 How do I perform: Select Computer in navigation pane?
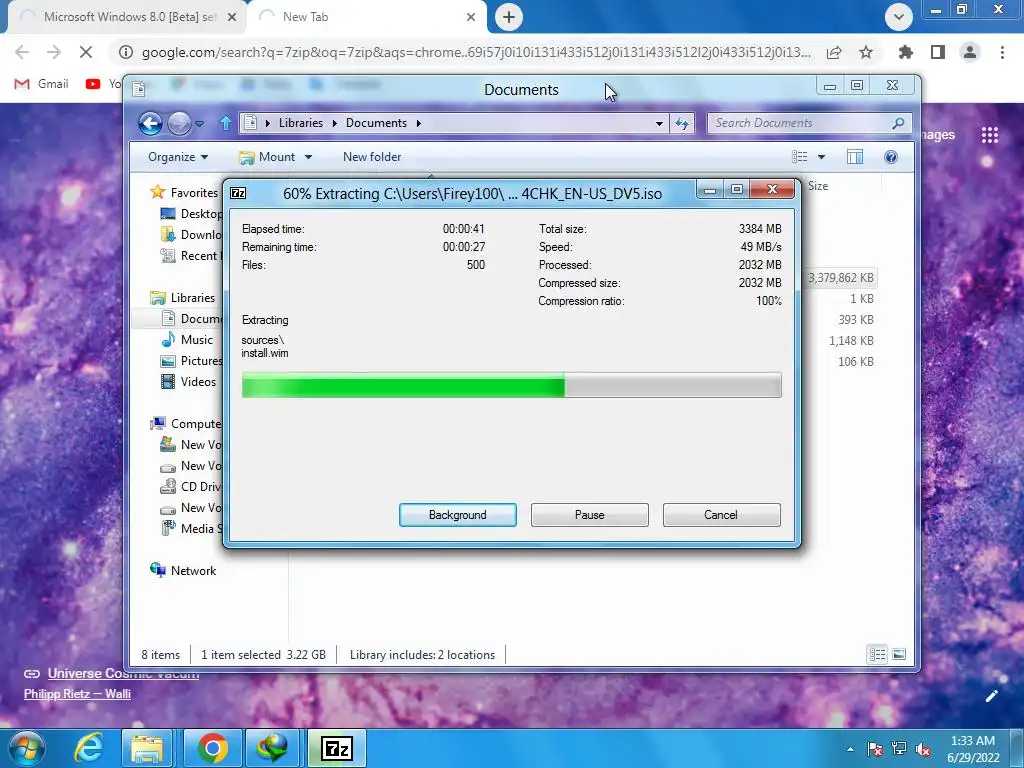186,424
